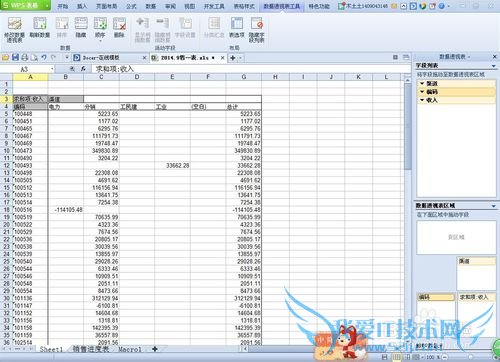Click the vertical scrollbar thumb

point(407,127)
